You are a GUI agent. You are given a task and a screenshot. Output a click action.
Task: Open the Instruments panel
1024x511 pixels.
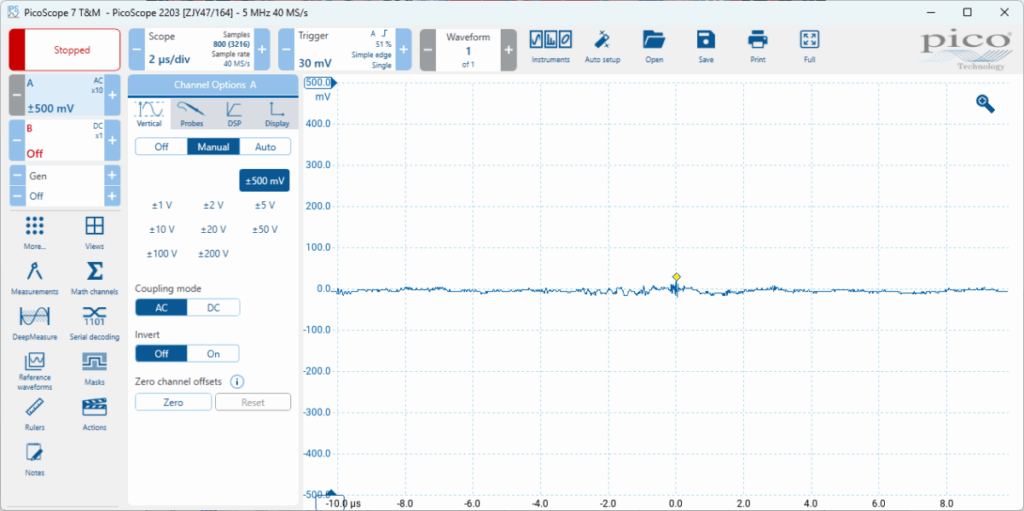(x=551, y=46)
